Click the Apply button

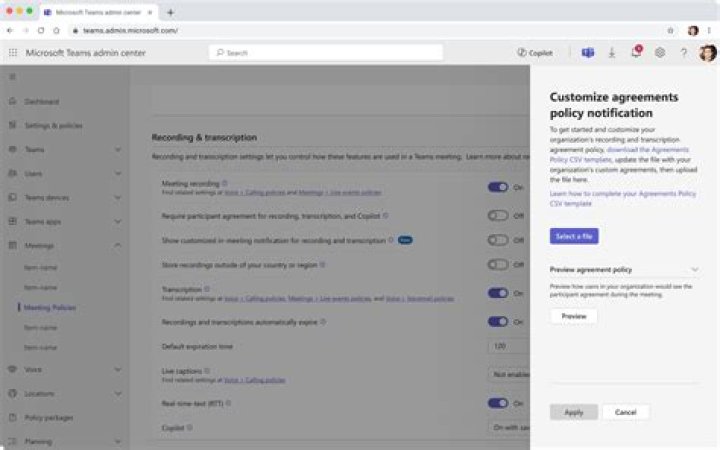point(574,412)
